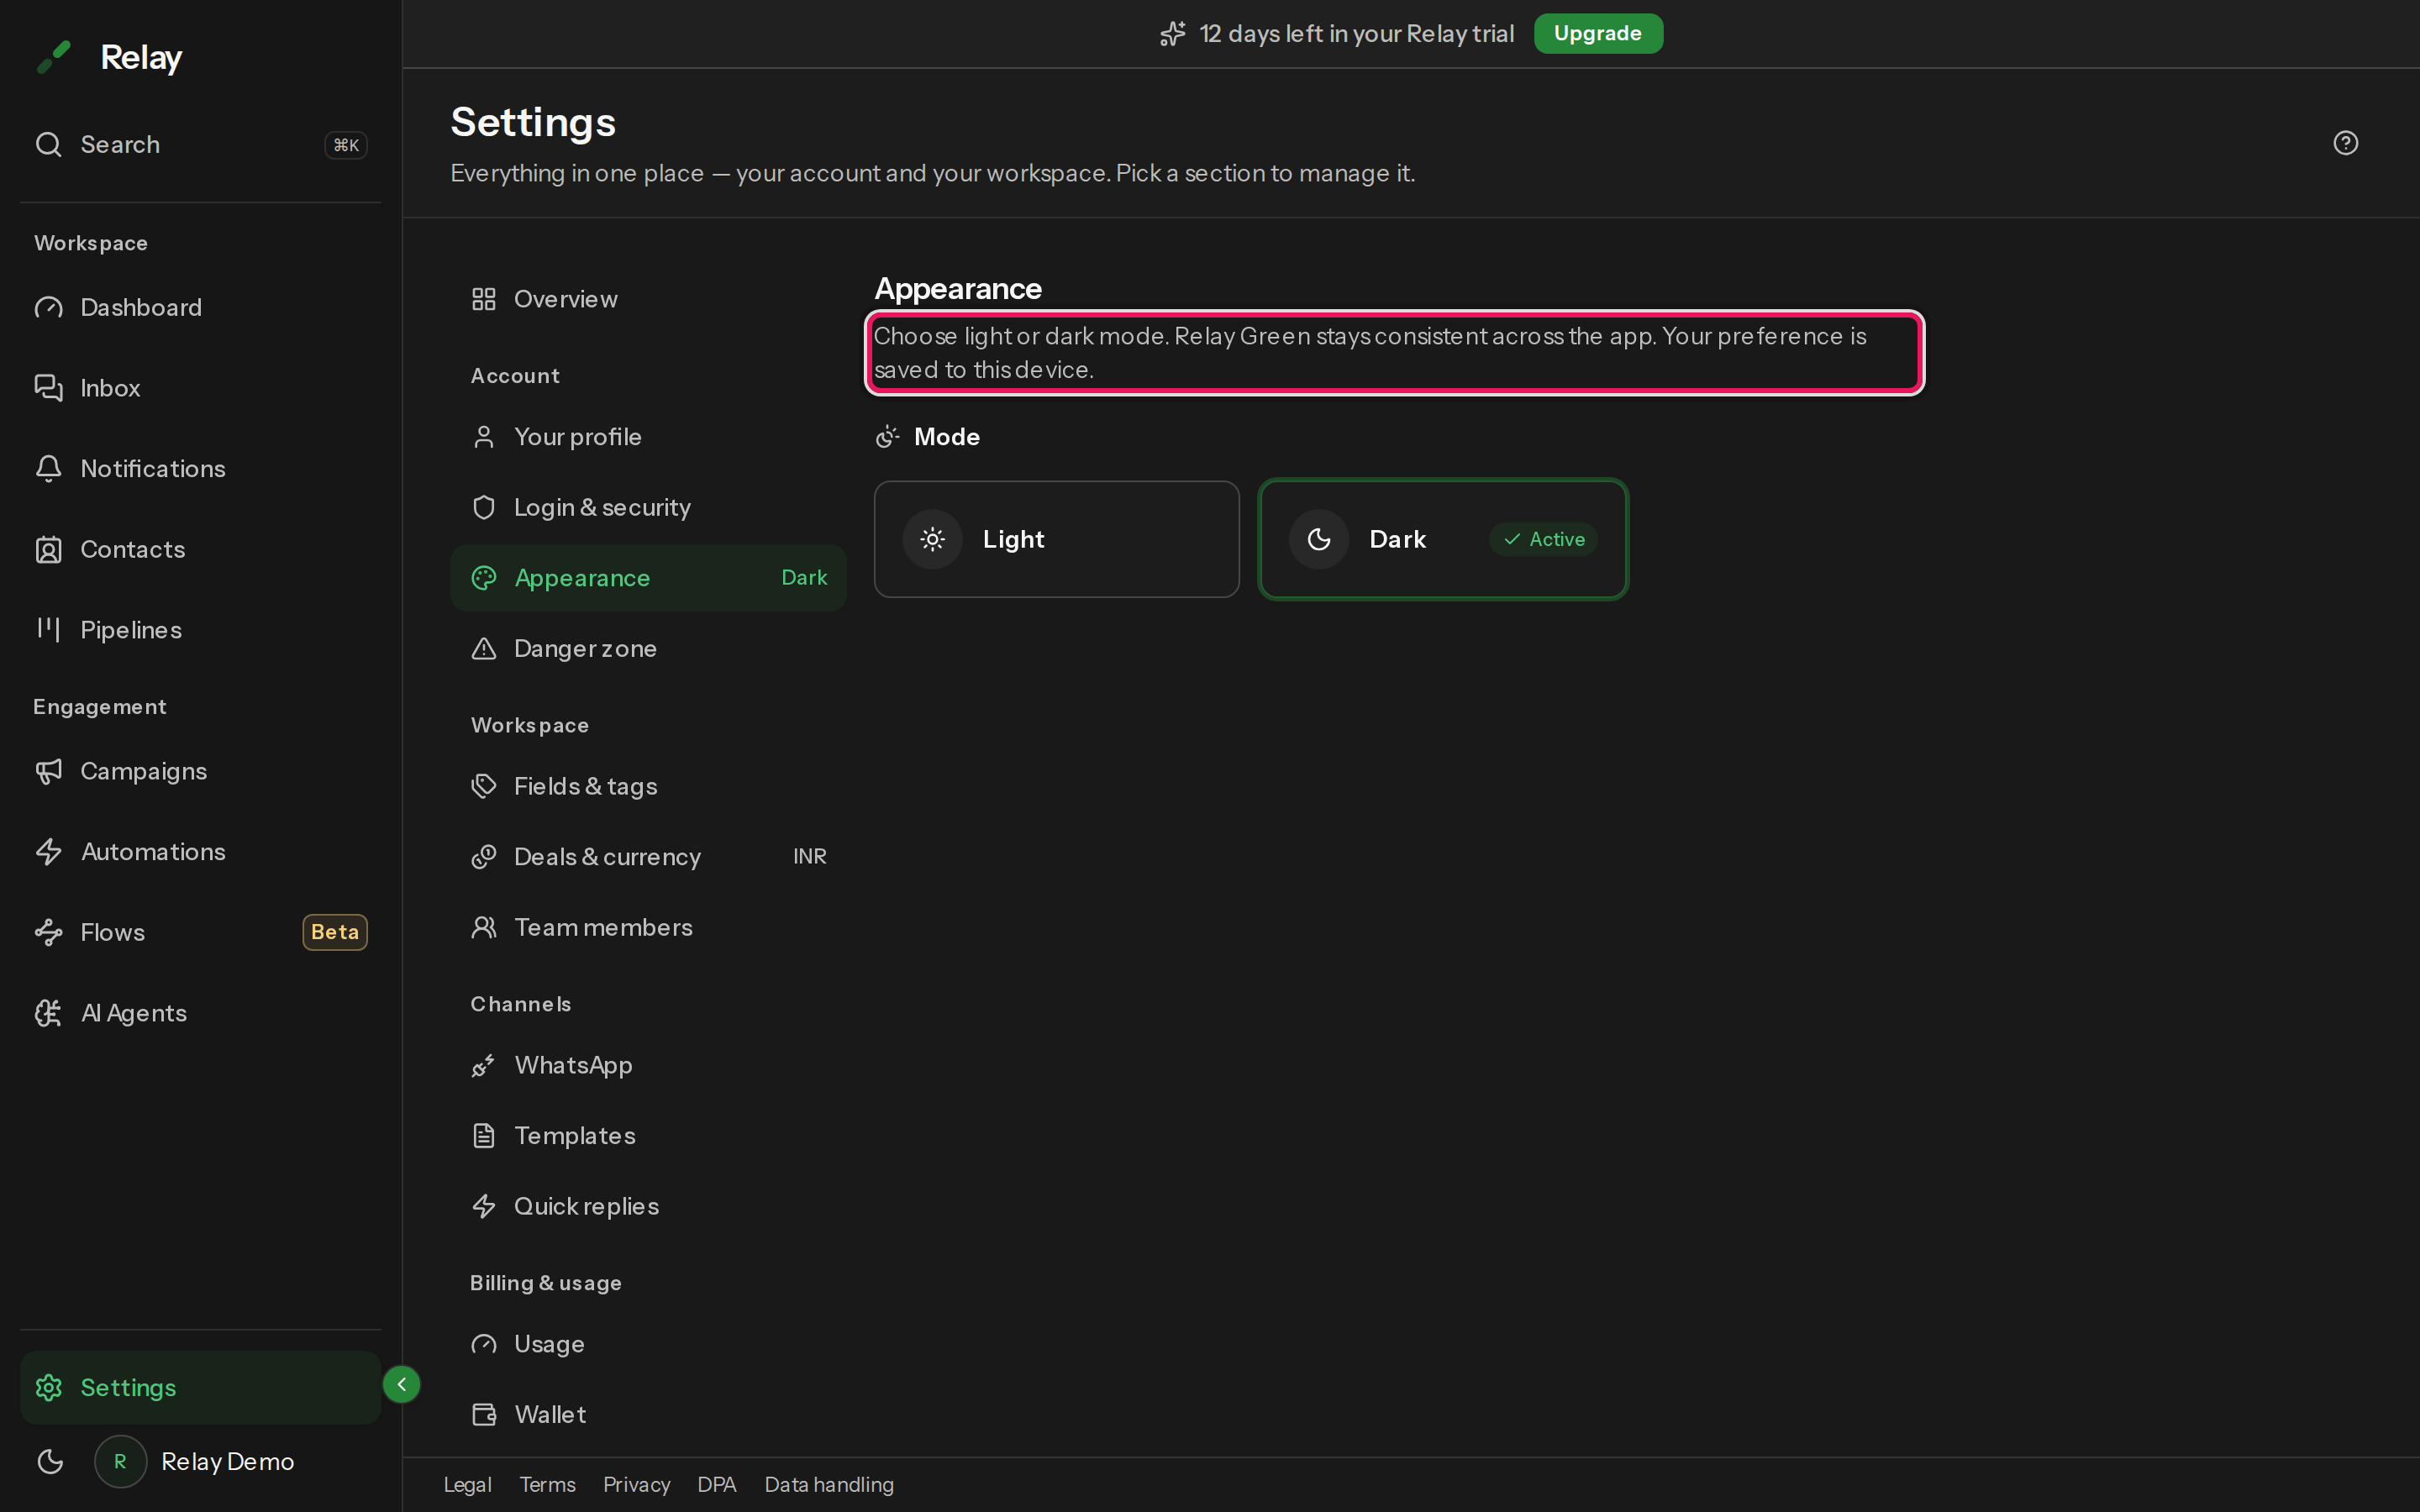Viewport: 2420px width, 1512px height.
Task: Click the Settings gear icon in sidebar
Action: pyautogui.click(x=48, y=1387)
